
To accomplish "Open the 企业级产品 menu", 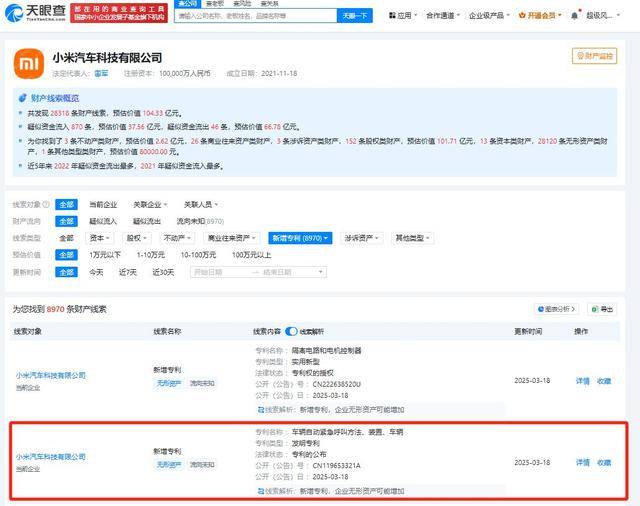I will pos(489,16).
